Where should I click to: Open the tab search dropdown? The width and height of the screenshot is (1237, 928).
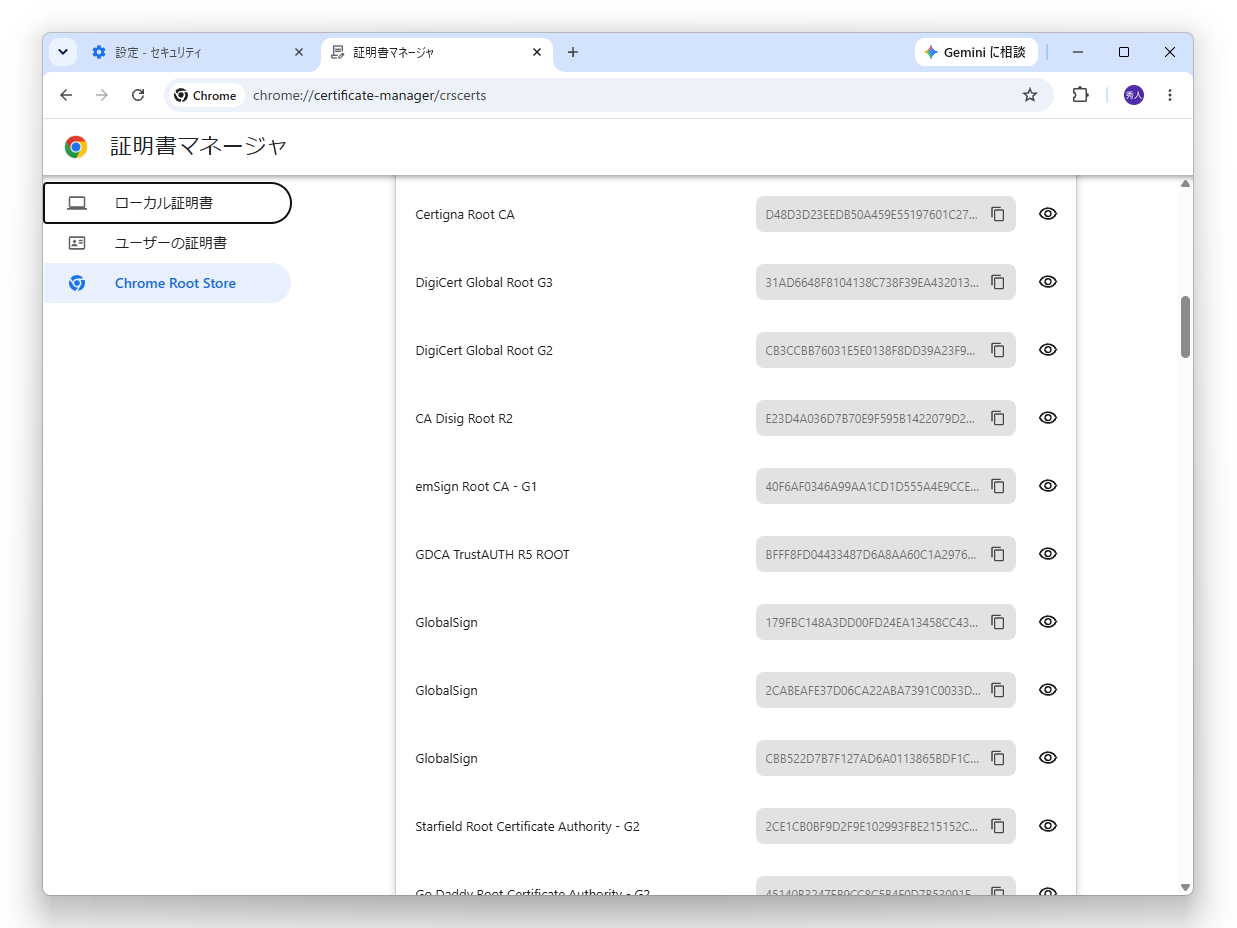(63, 52)
